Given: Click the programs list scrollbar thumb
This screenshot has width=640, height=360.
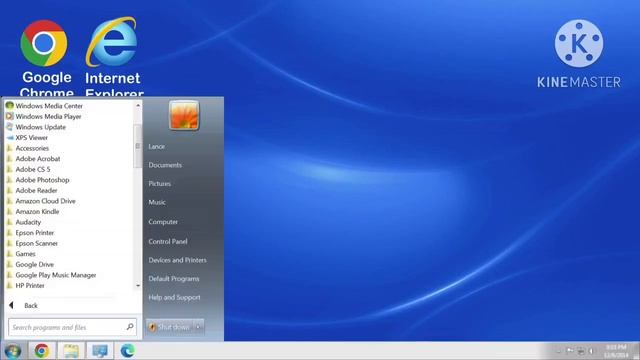Looking at the screenshot, I should 138,146.
